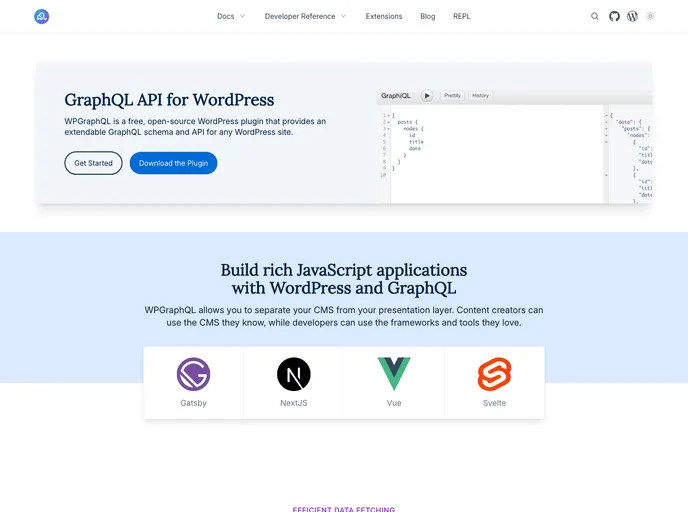Click the Vue logo
Image resolution: width=688 pixels, height=512 pixels.
coord(394,374)
